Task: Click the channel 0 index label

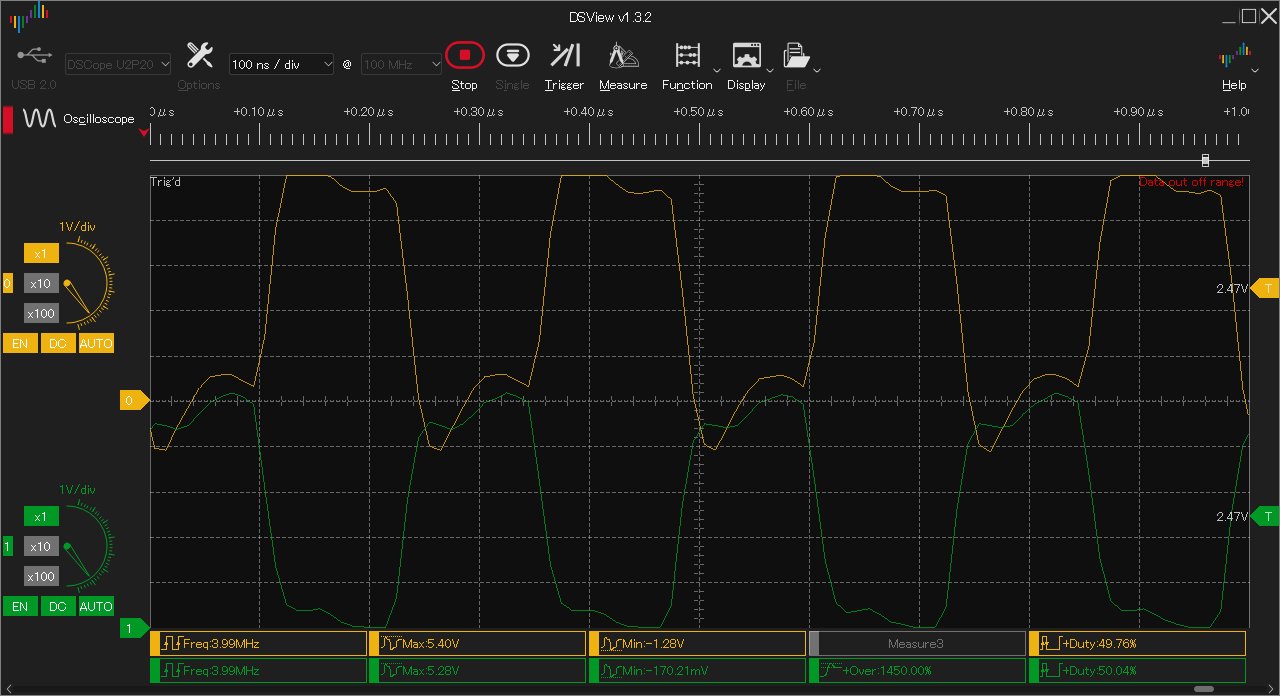Action: coord(7,284)
